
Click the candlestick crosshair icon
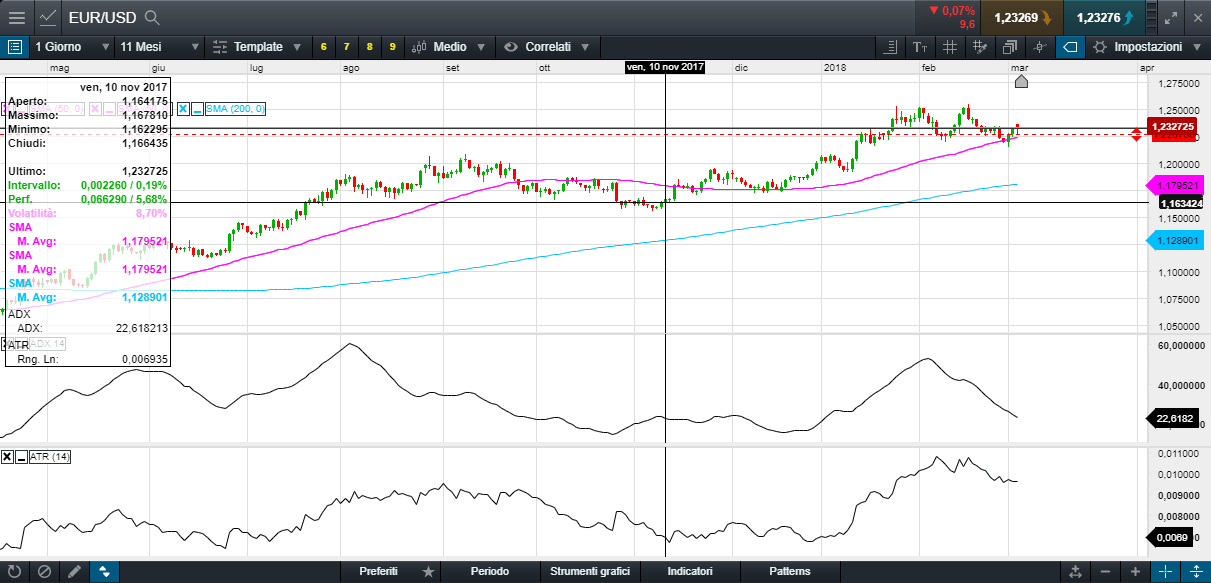pos(1040,47)
